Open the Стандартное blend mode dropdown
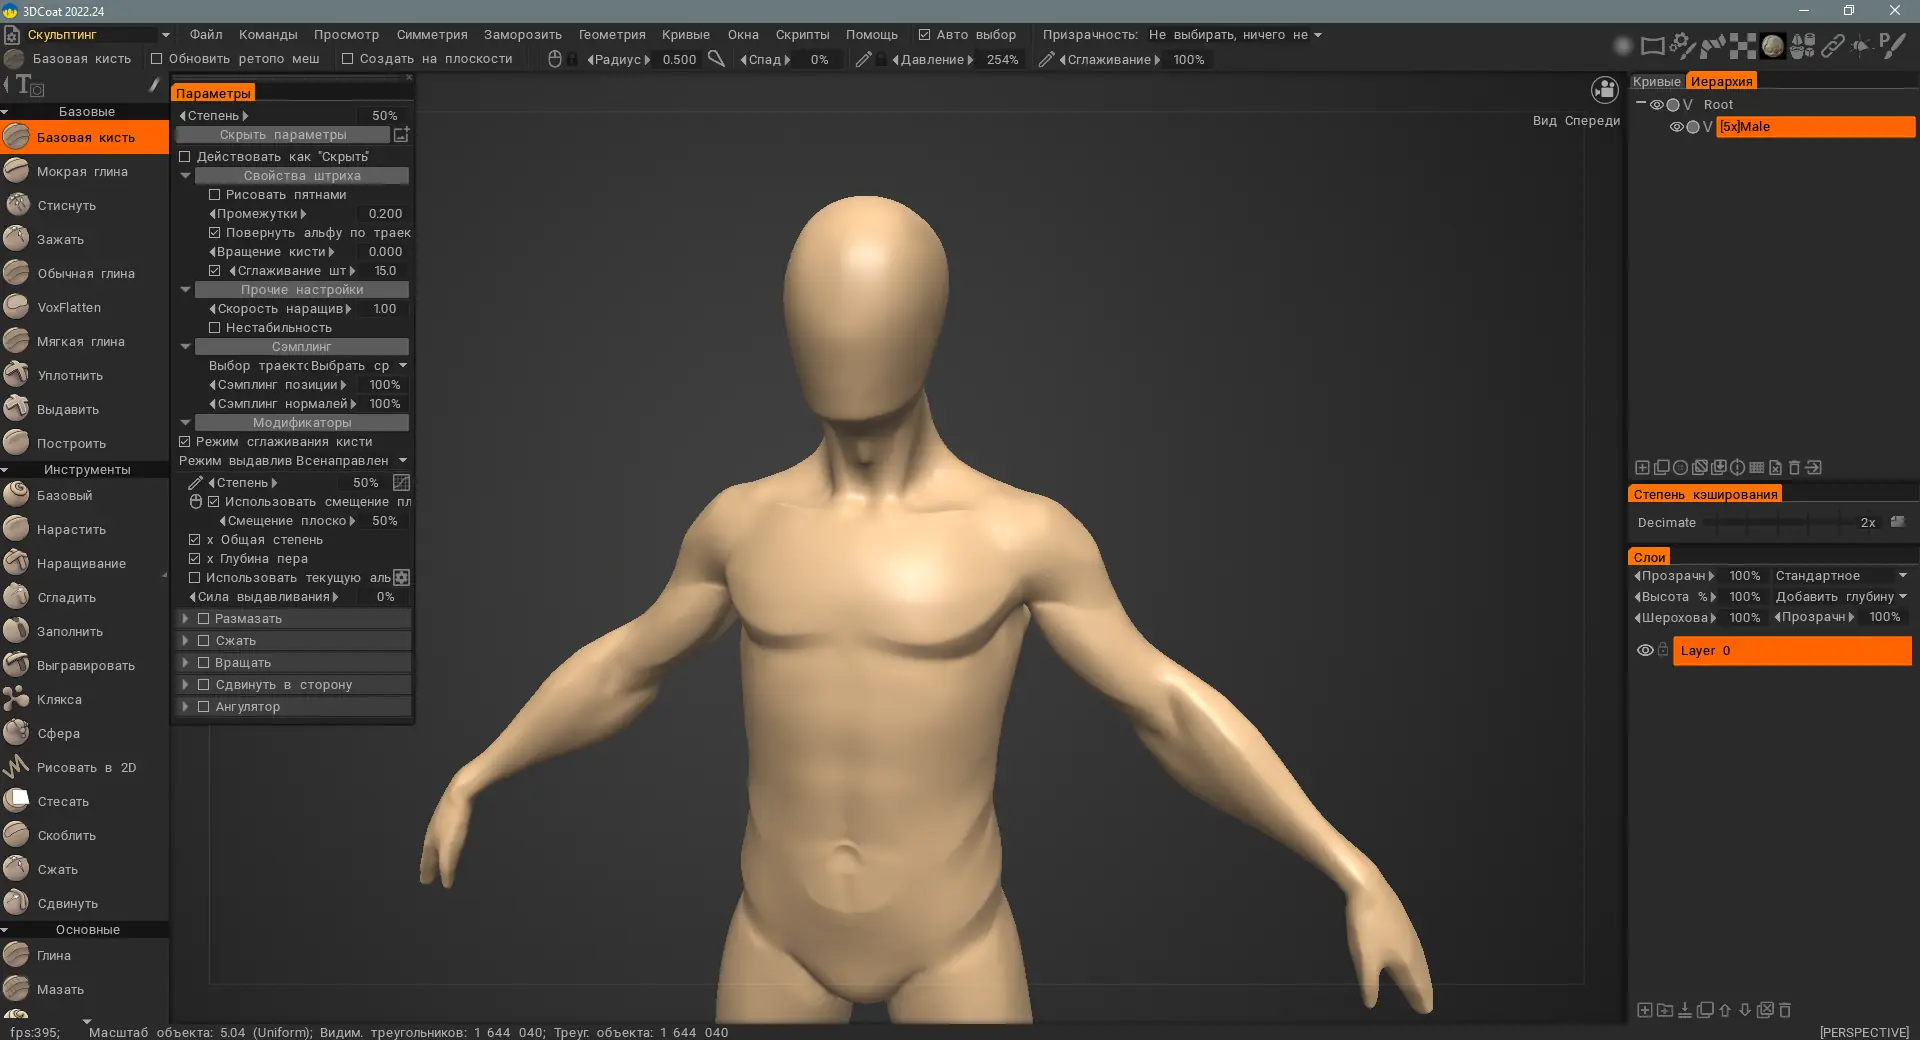This screenshot has width=1920, height=1040. pos(1841,576)
